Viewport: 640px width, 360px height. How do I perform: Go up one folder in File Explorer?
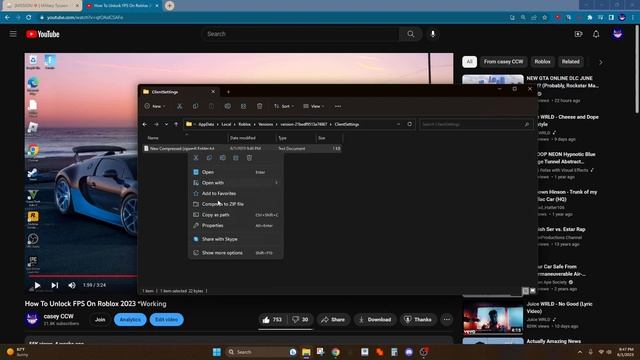[176, 124]
